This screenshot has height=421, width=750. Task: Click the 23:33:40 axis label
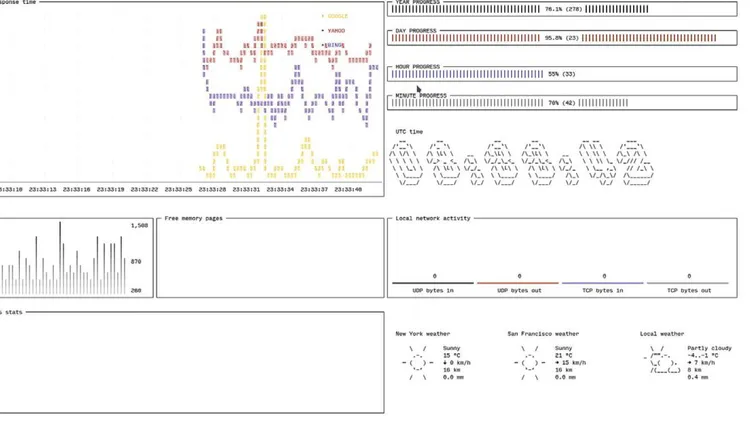pos(348,189)
